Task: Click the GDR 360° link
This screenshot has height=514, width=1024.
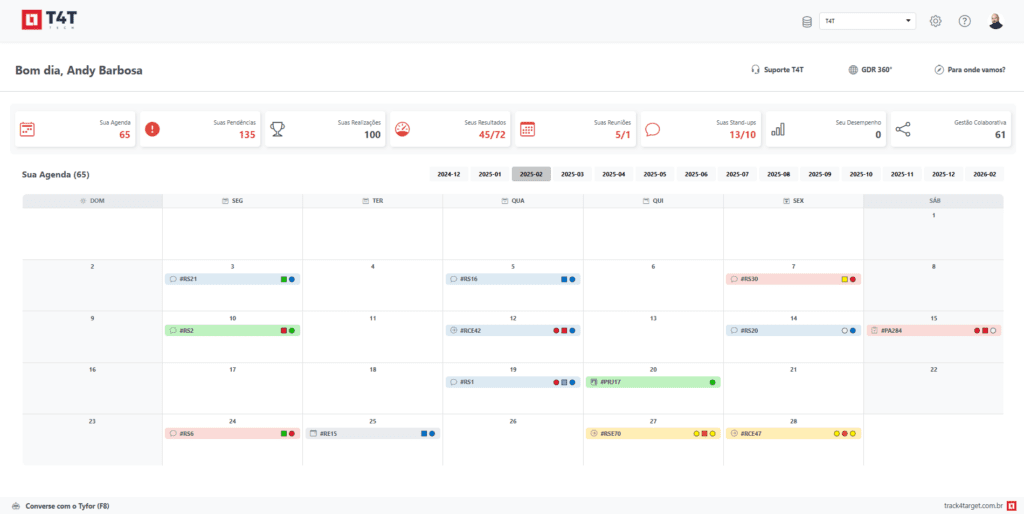Action: [870, 70]
